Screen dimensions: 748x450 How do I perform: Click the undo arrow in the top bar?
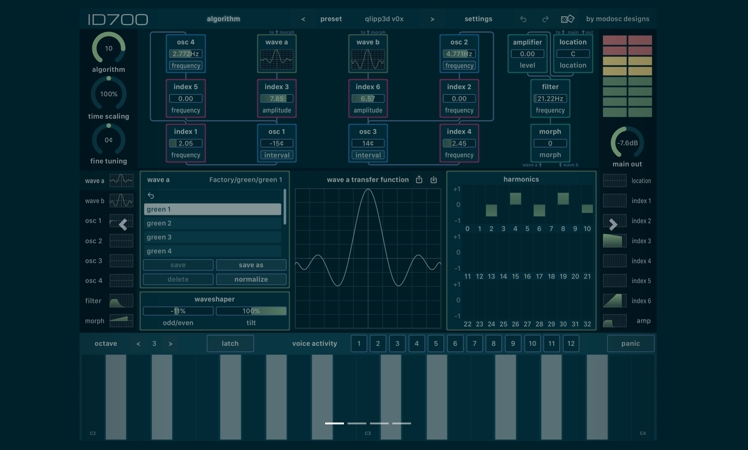click(x=523, y=19)
